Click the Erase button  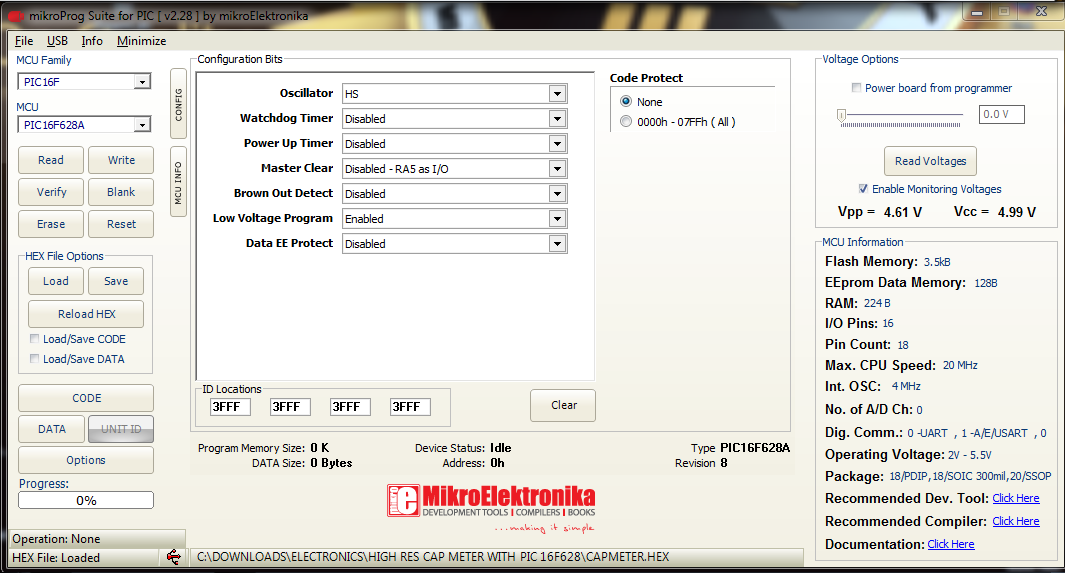(51, 224)
